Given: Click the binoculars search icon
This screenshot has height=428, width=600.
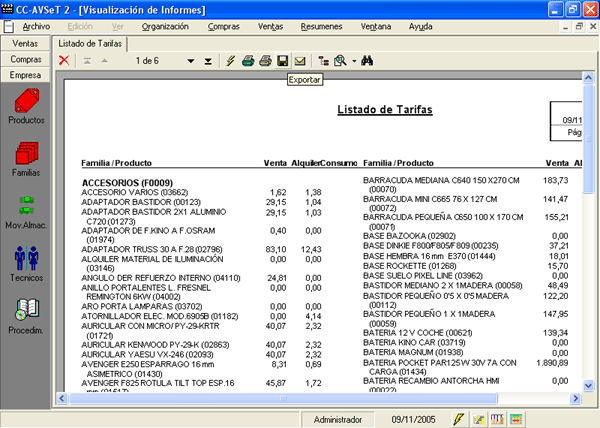Looking at the screenshot, I should pyautogui.click(x=367, y=61).
